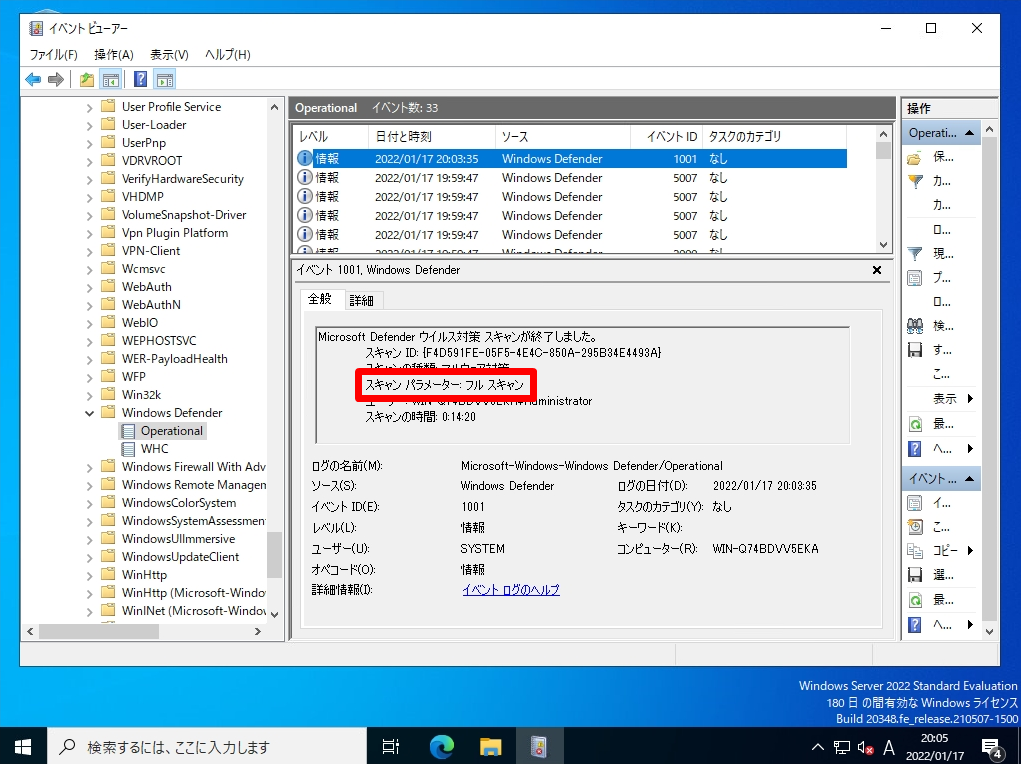Viewport: 1021px width, 764px height.
Task: Click the filter current log funnel icon
Action: tap(915, 253)
